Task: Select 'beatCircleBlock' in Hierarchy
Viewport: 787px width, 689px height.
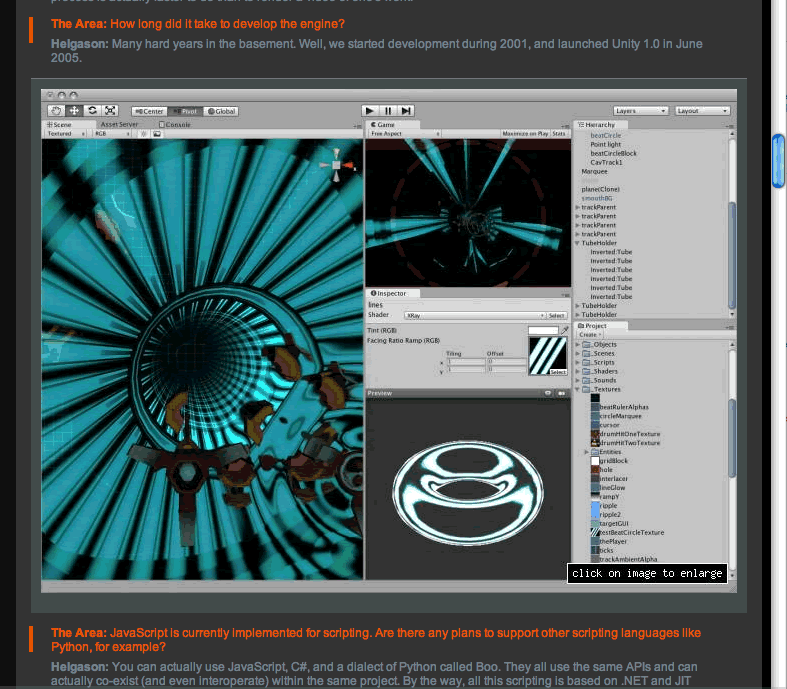Action: (x=613, y=154)
